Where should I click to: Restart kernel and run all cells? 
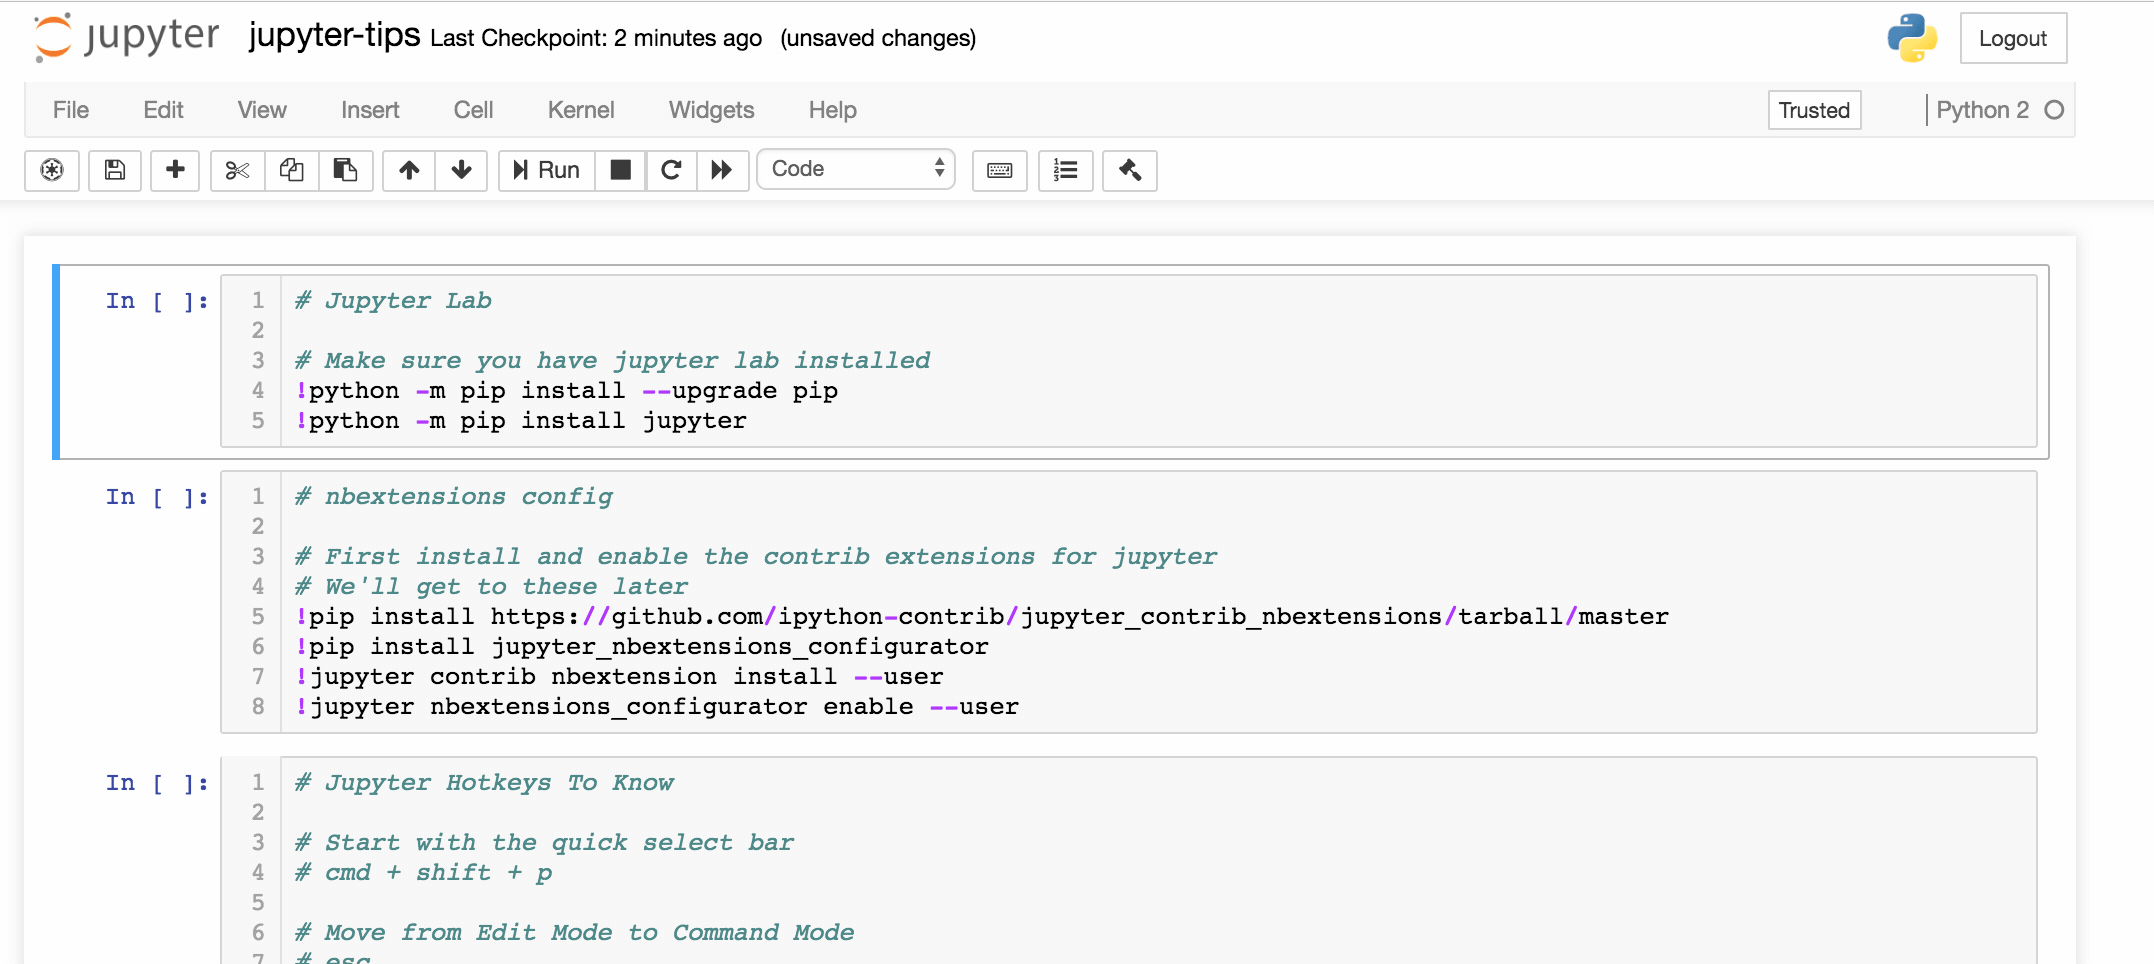point(722,170)
